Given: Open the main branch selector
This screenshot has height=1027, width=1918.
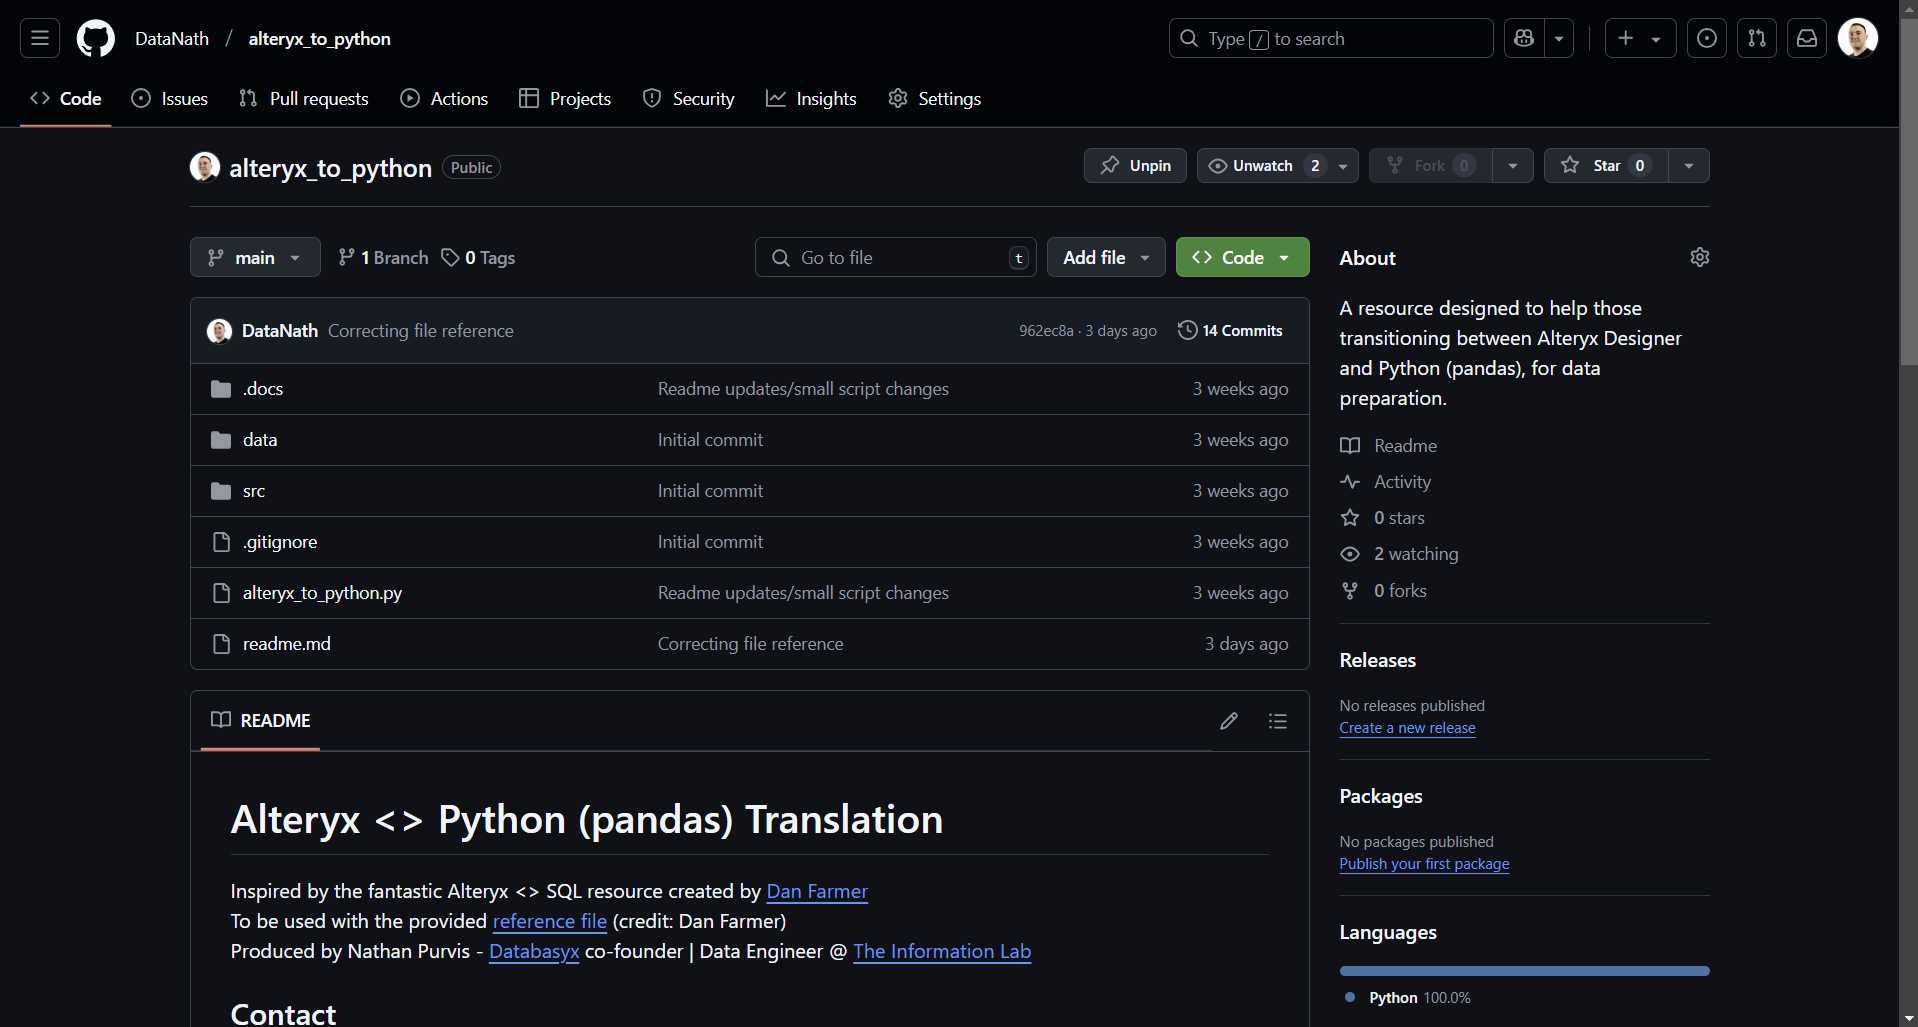Looking at the screenshot, I should [x=254, y=257].
